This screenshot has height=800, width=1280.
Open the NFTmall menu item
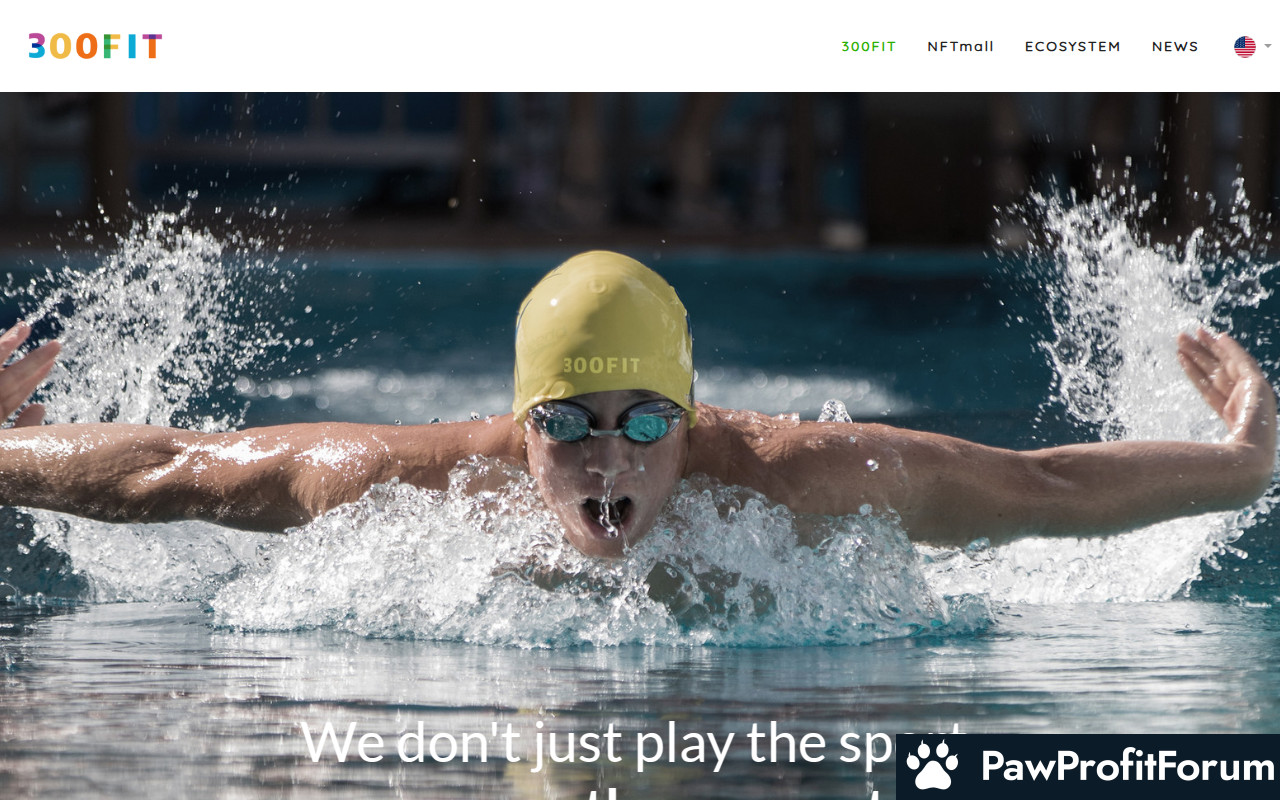pyautogui.click(x=960, y=47)
